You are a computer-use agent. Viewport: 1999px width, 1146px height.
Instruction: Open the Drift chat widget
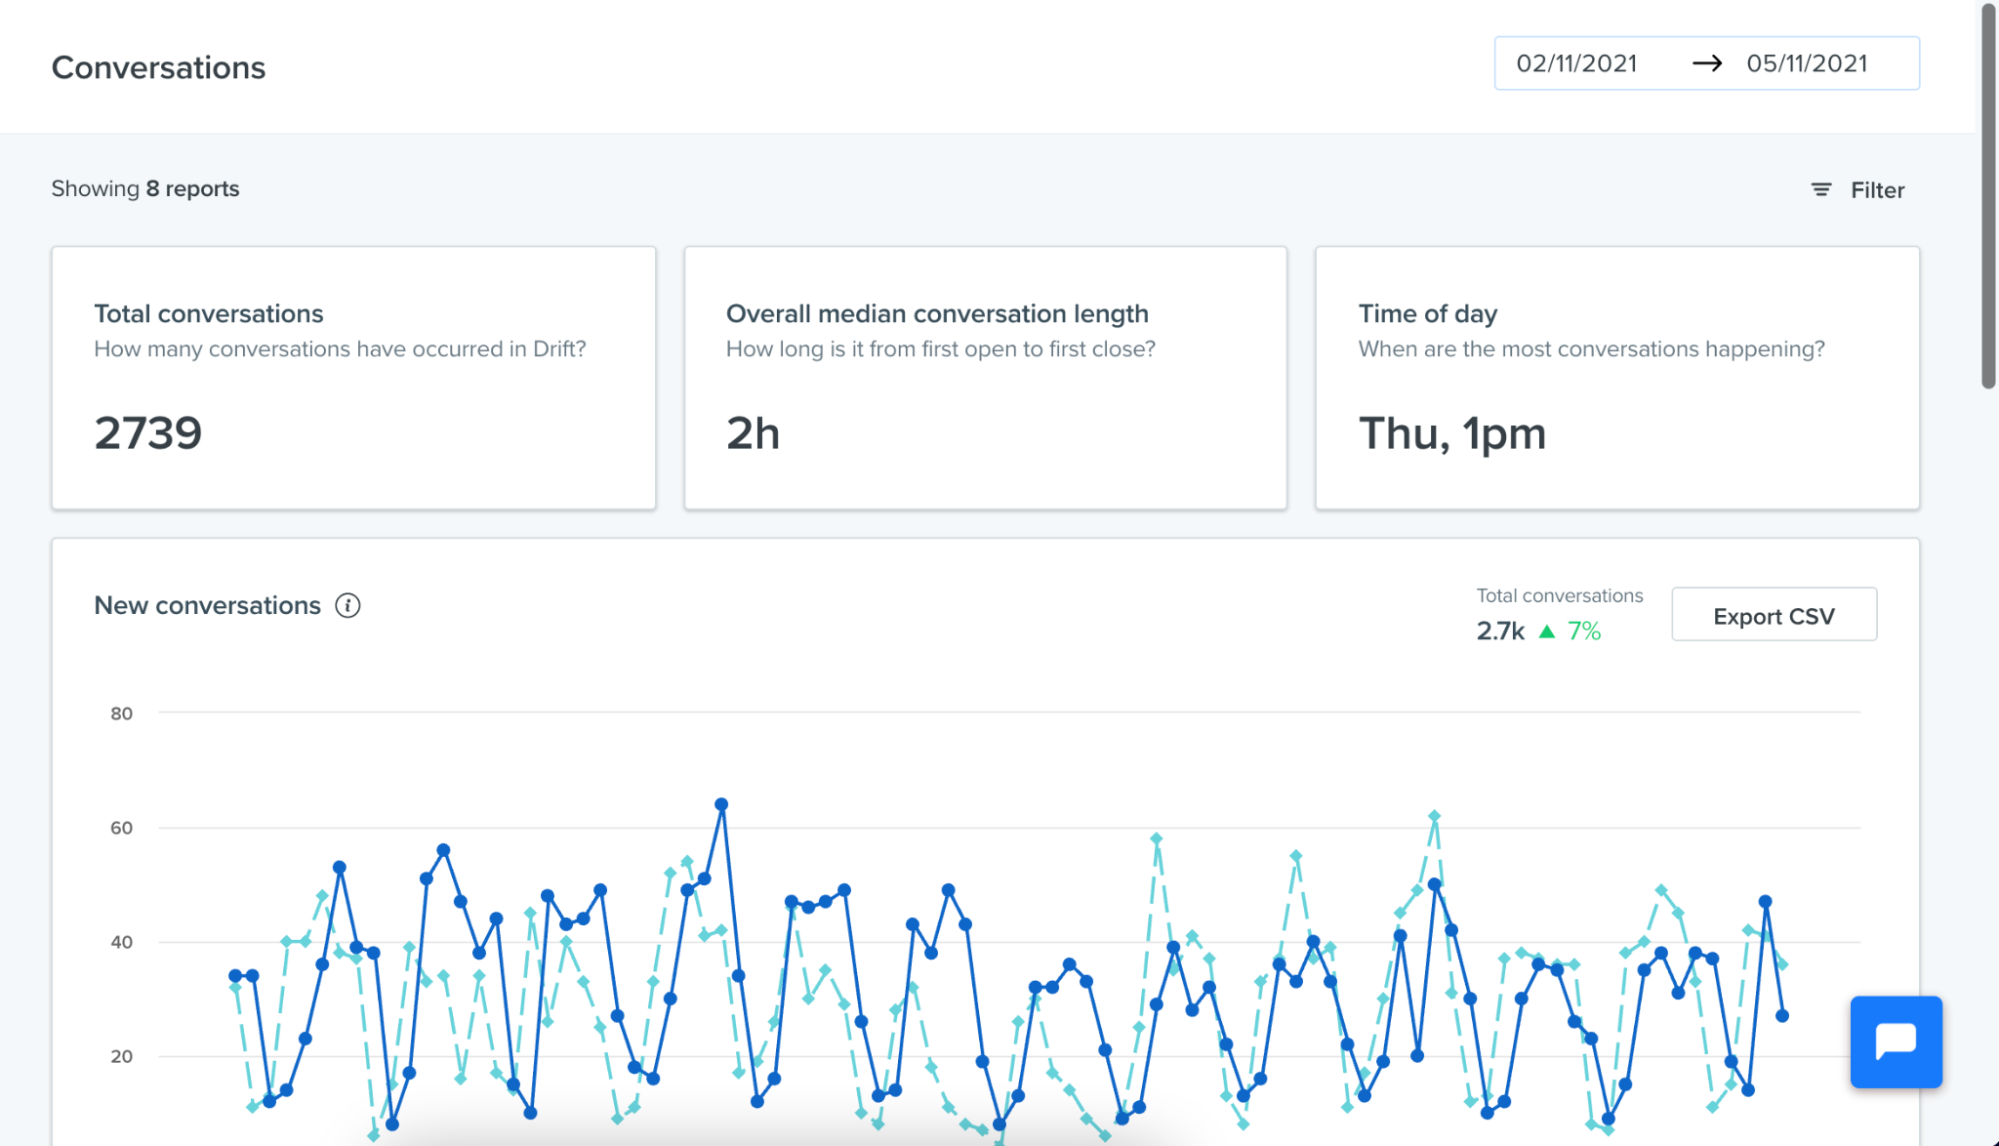pyautogui.click(x=1895, y=1041)
